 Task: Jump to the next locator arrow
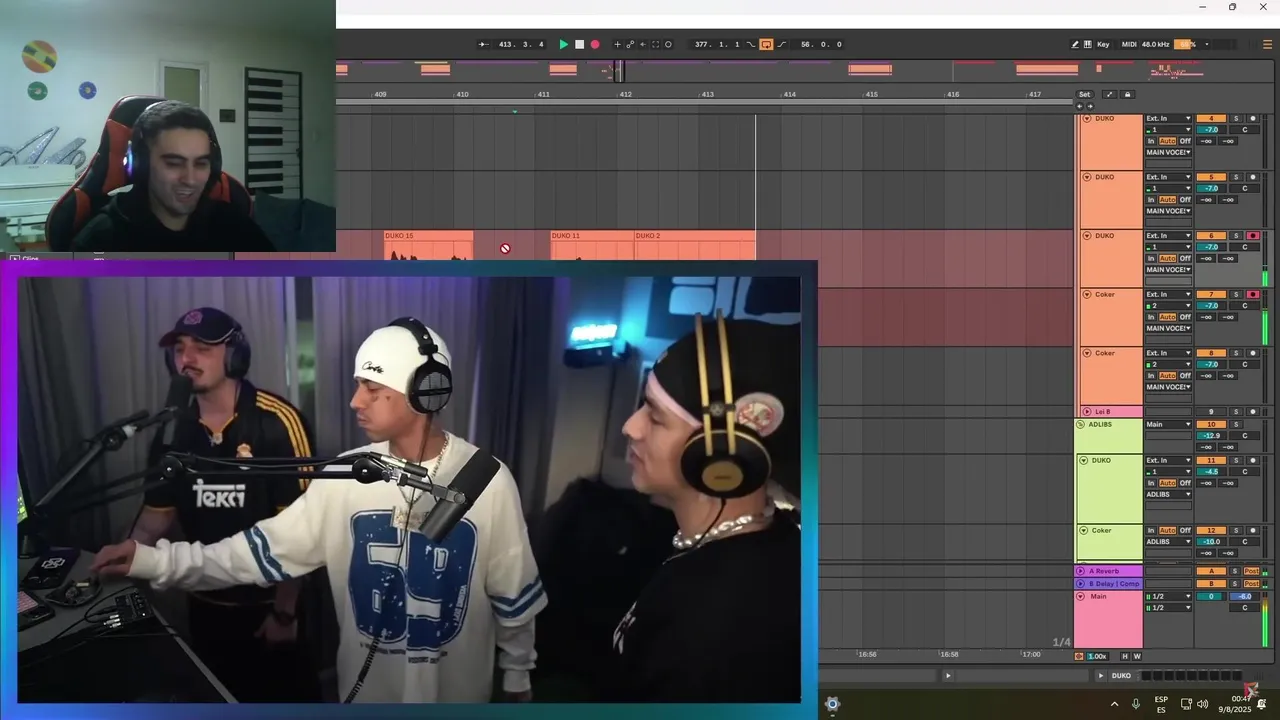point(1090,106)
